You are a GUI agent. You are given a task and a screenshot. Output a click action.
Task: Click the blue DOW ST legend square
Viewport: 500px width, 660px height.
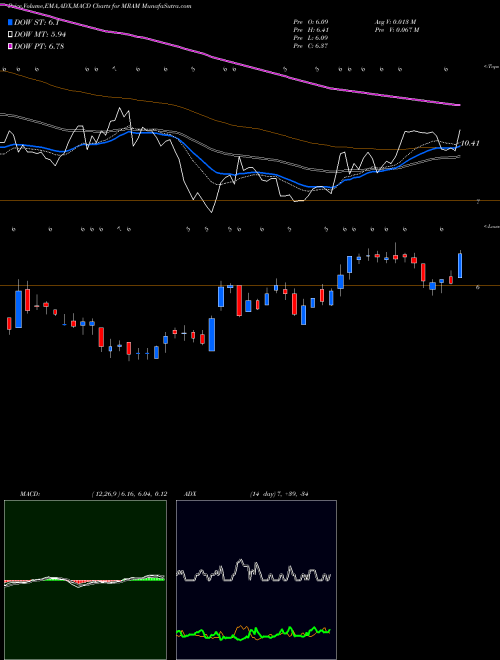(x=10, y=22)
